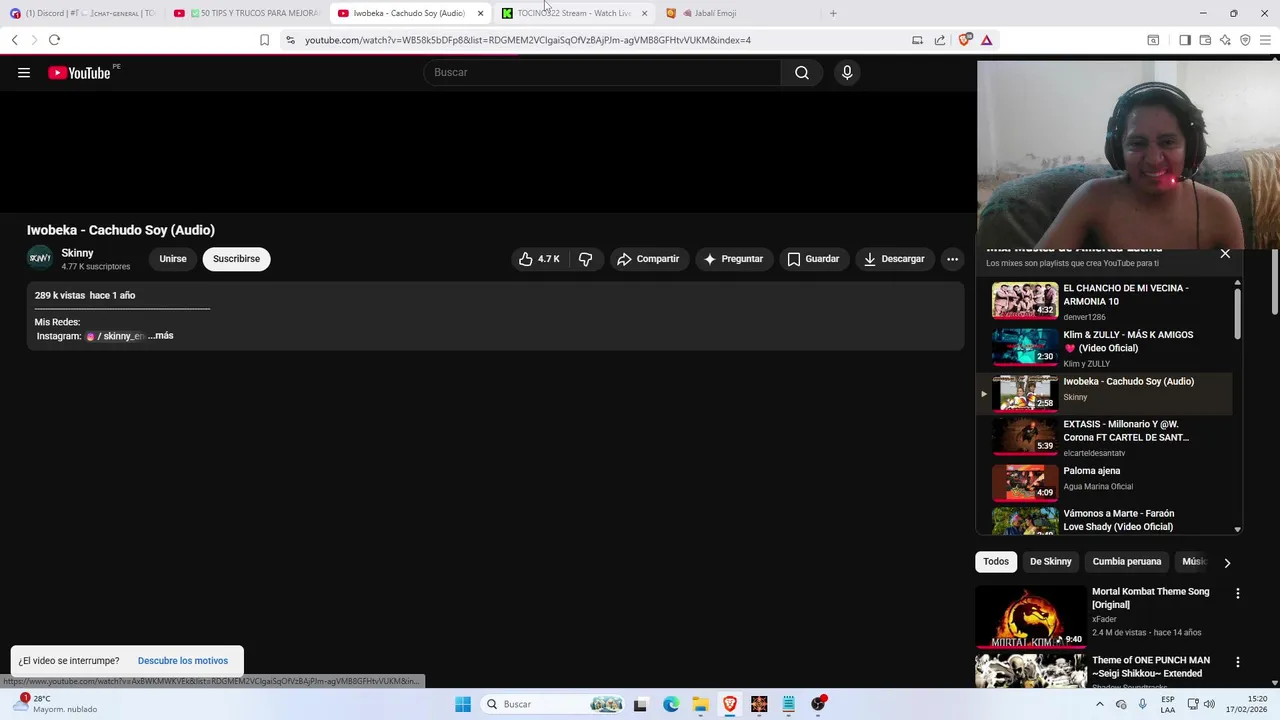Like the video with thumbs up
The image size is (1280, 720).
tap(538, 259)
